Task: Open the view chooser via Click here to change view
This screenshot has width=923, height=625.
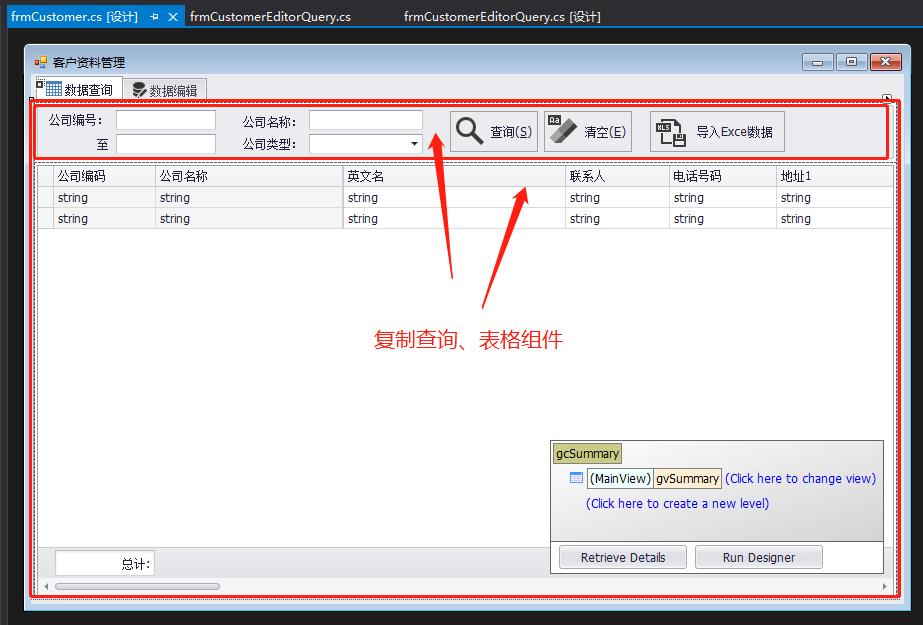Action: tap(801, 478)
